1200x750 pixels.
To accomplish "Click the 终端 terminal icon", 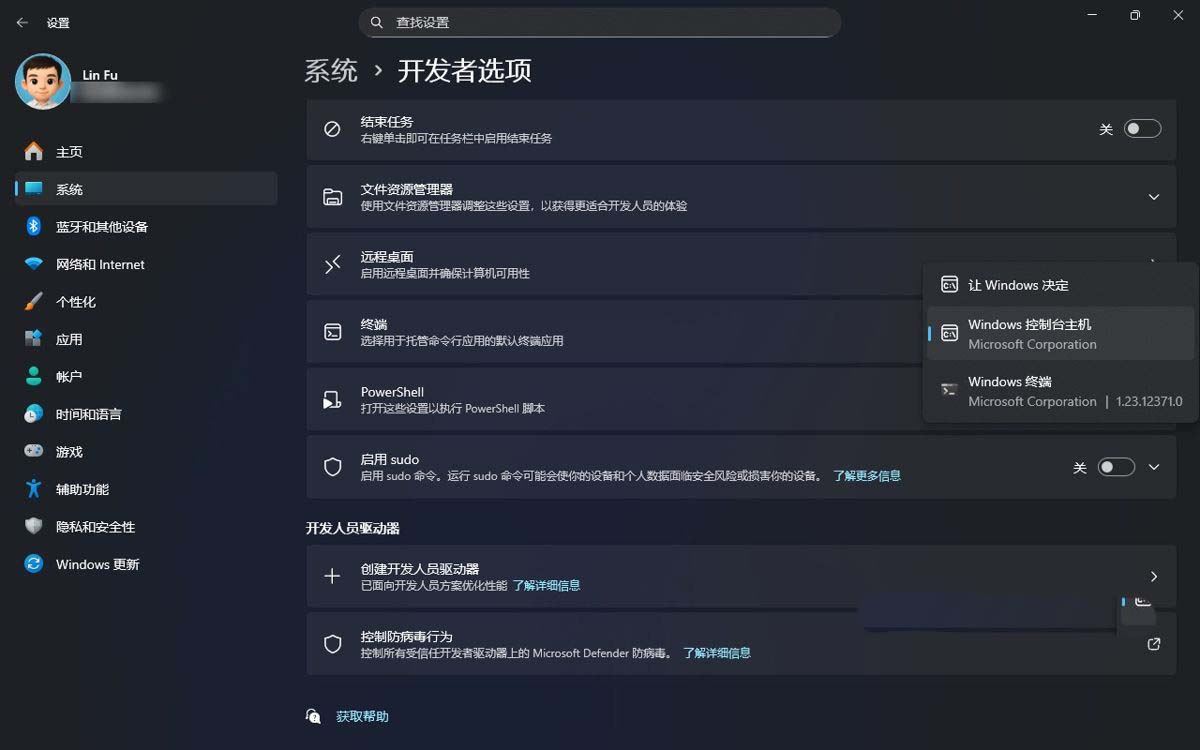I will pos(333,332).
